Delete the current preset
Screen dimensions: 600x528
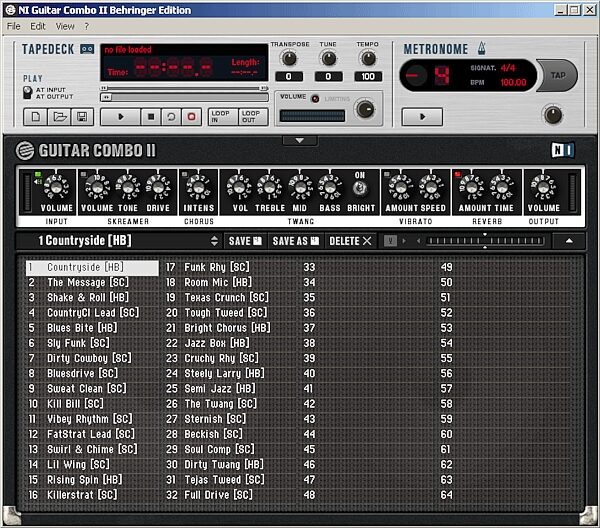pos(350,241)
